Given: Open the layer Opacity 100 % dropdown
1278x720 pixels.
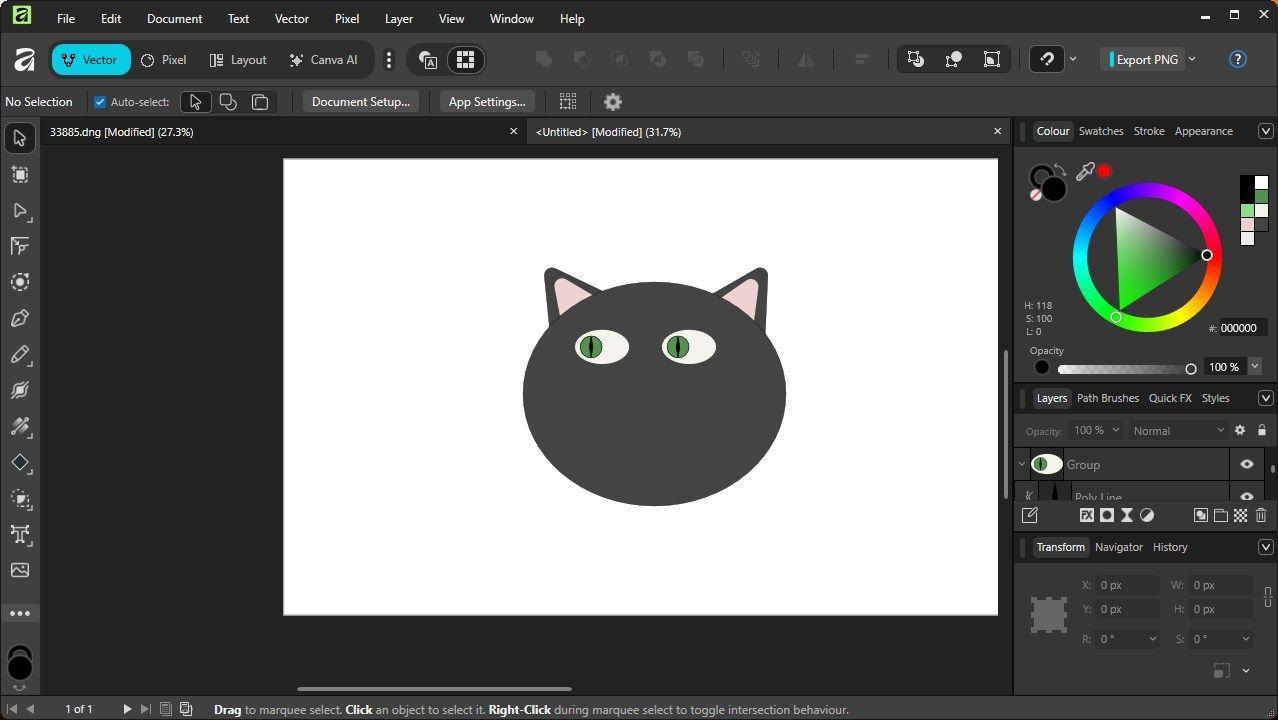Looking at the screenshot, I should point(1114,430).
